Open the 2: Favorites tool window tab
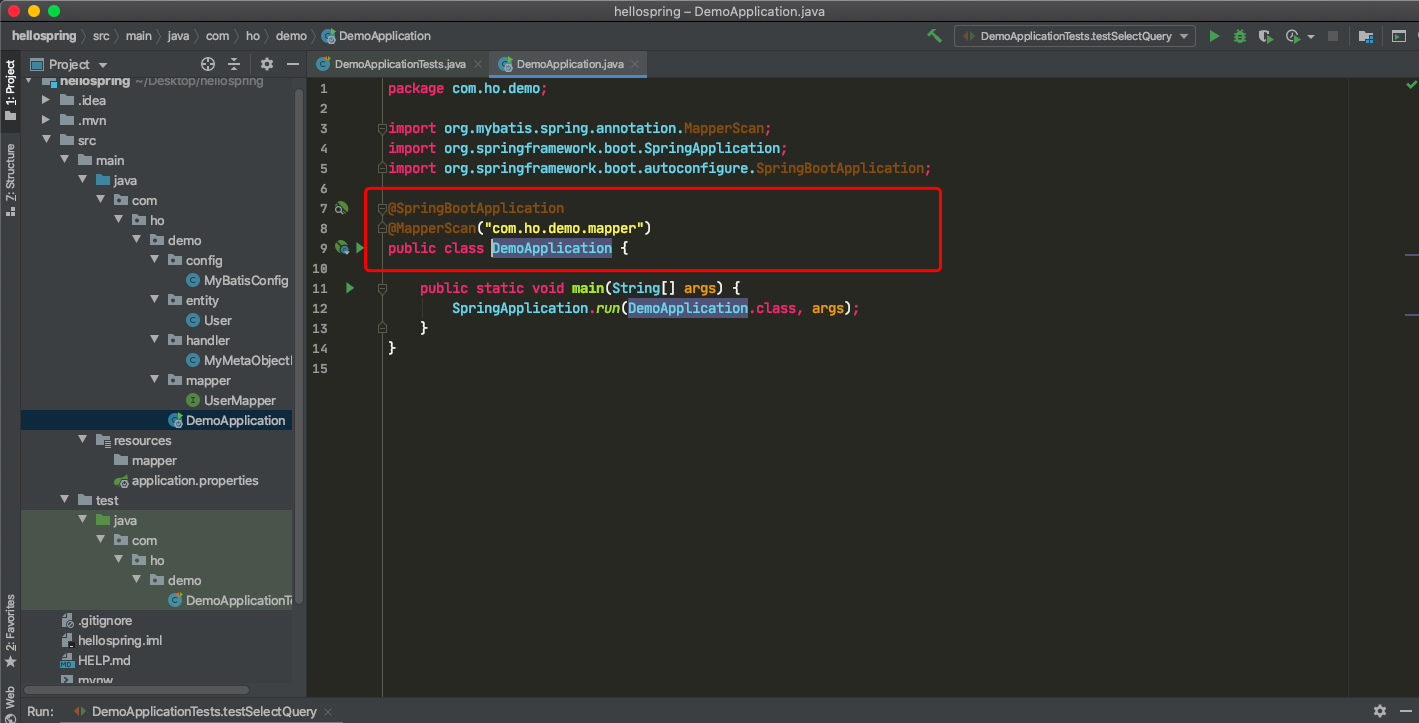Image resolution: width=1419 pixels, height=723 pixels. click(x=10, y=630)
